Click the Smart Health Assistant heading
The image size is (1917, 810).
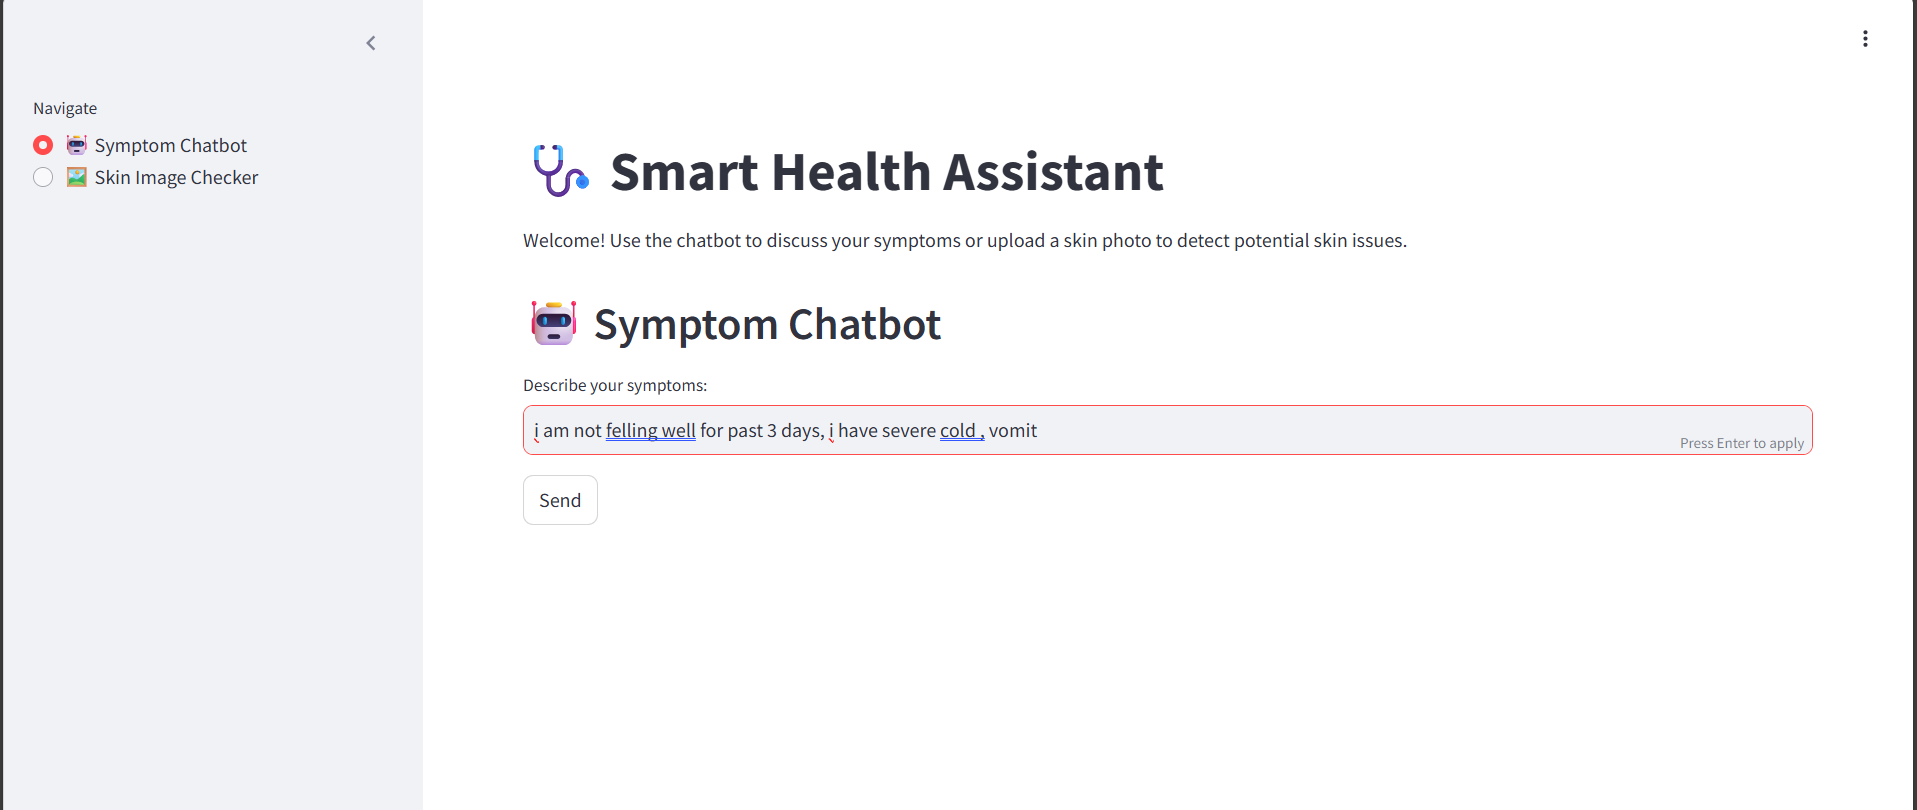point(887,172)
